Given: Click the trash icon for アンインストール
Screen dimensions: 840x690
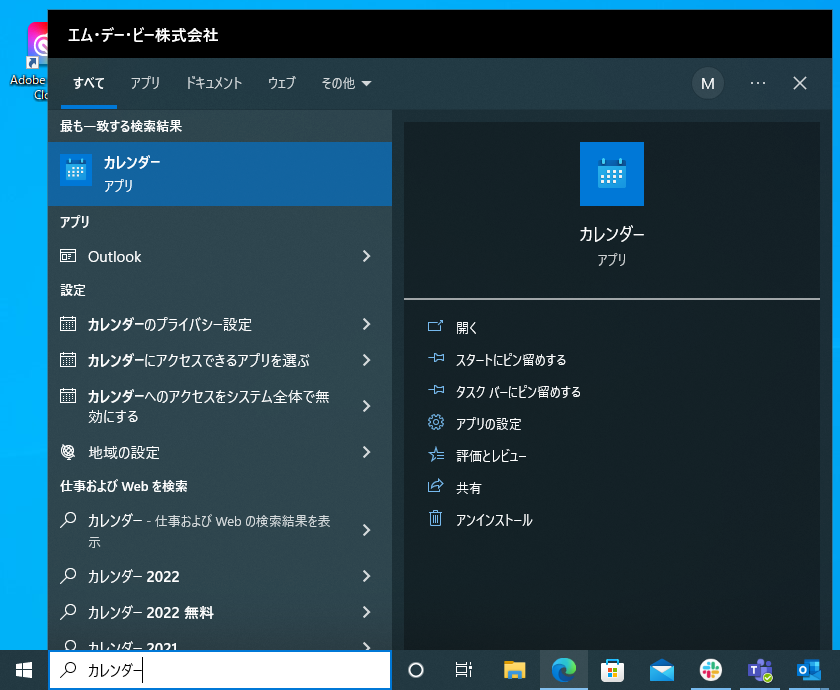Looking at the screenshot, I should (436, 519).
